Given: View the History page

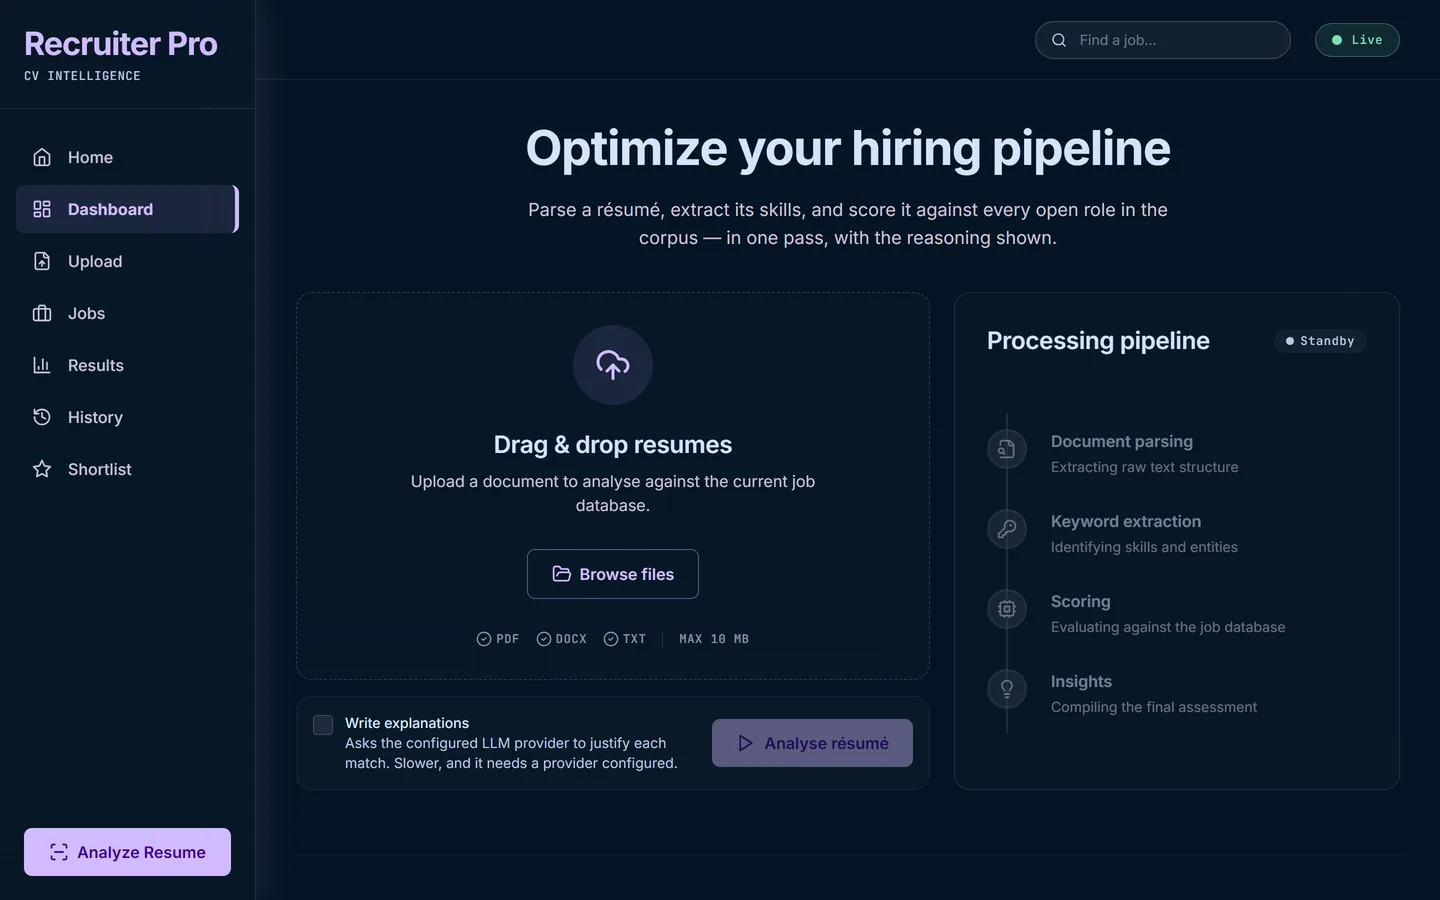Looking at the screenshot, I should pyautogui.click(x=127, y=417).
